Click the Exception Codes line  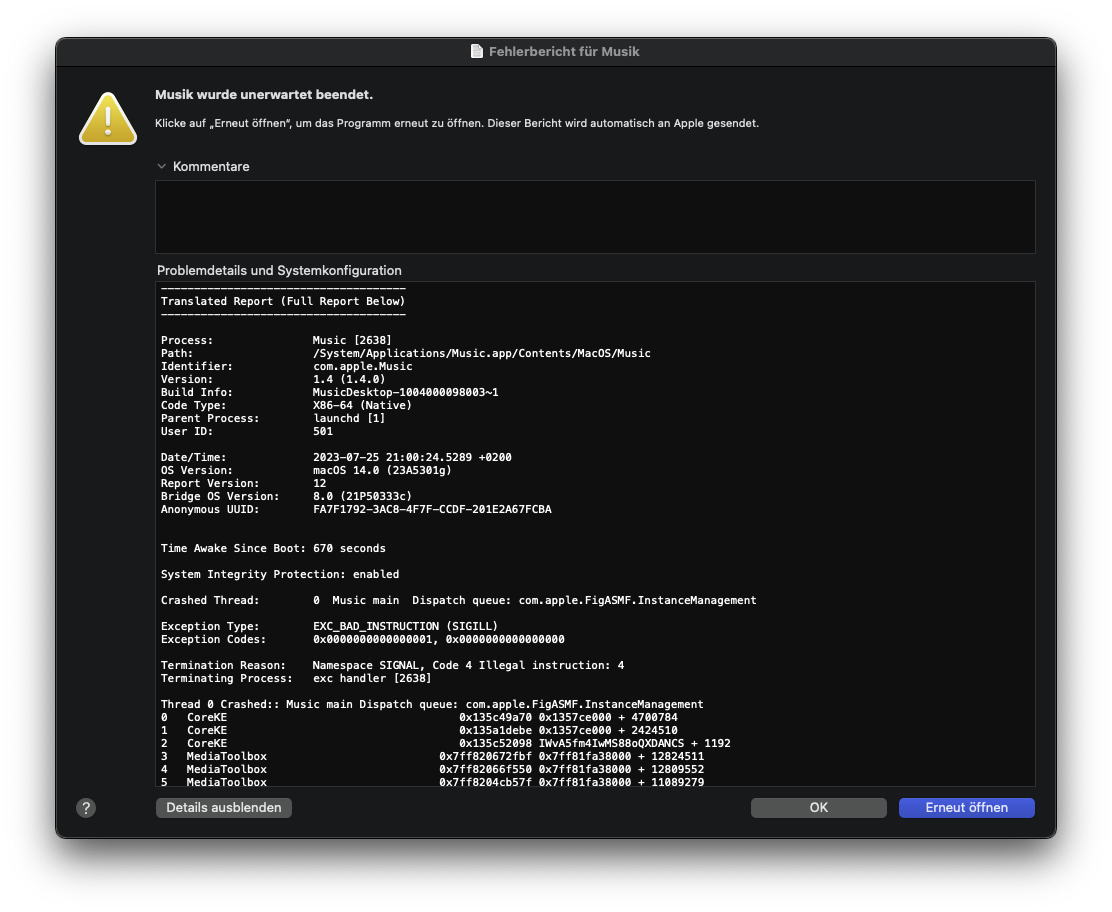362,640
